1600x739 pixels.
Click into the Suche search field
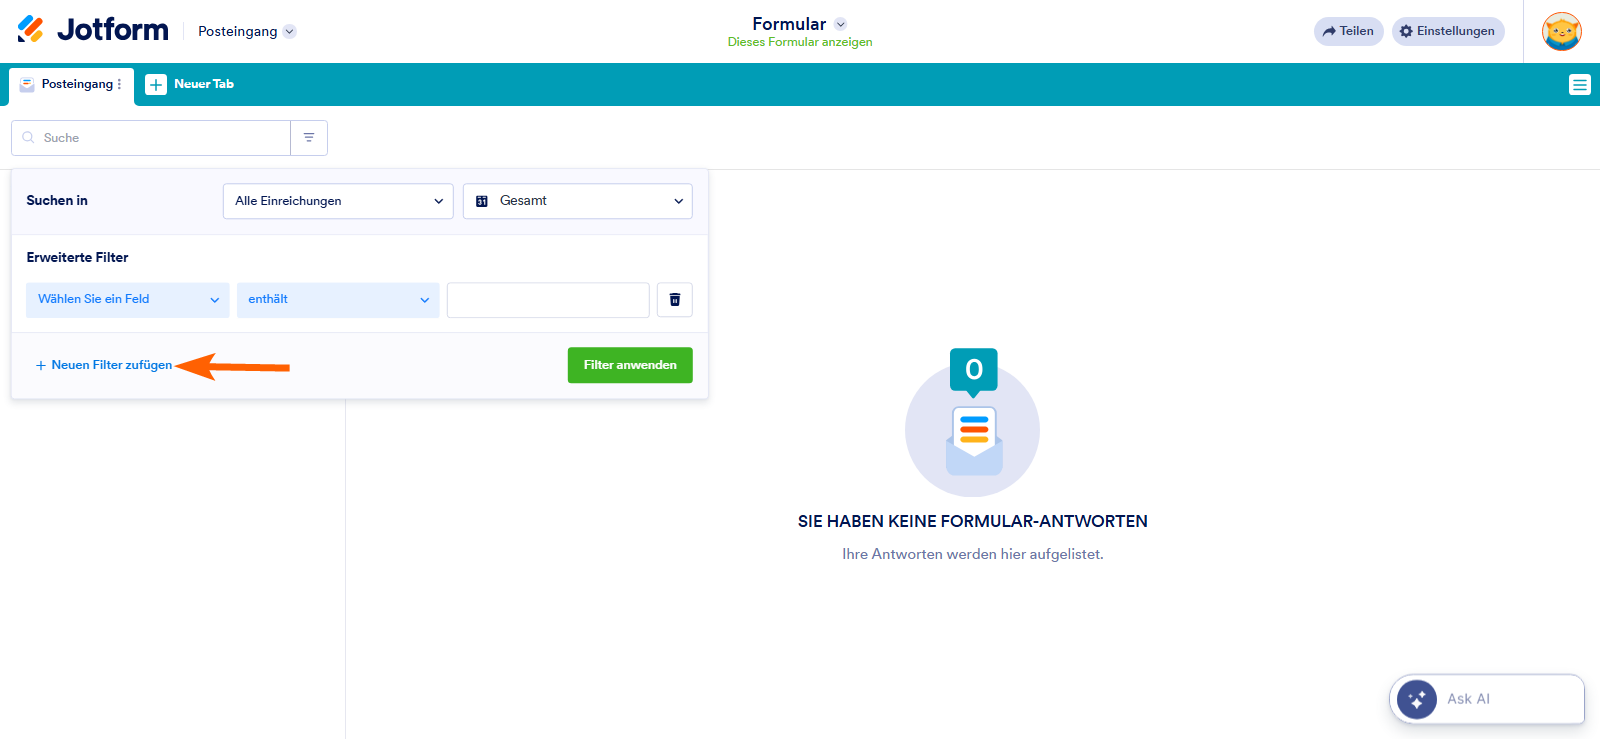coord(160,138)
